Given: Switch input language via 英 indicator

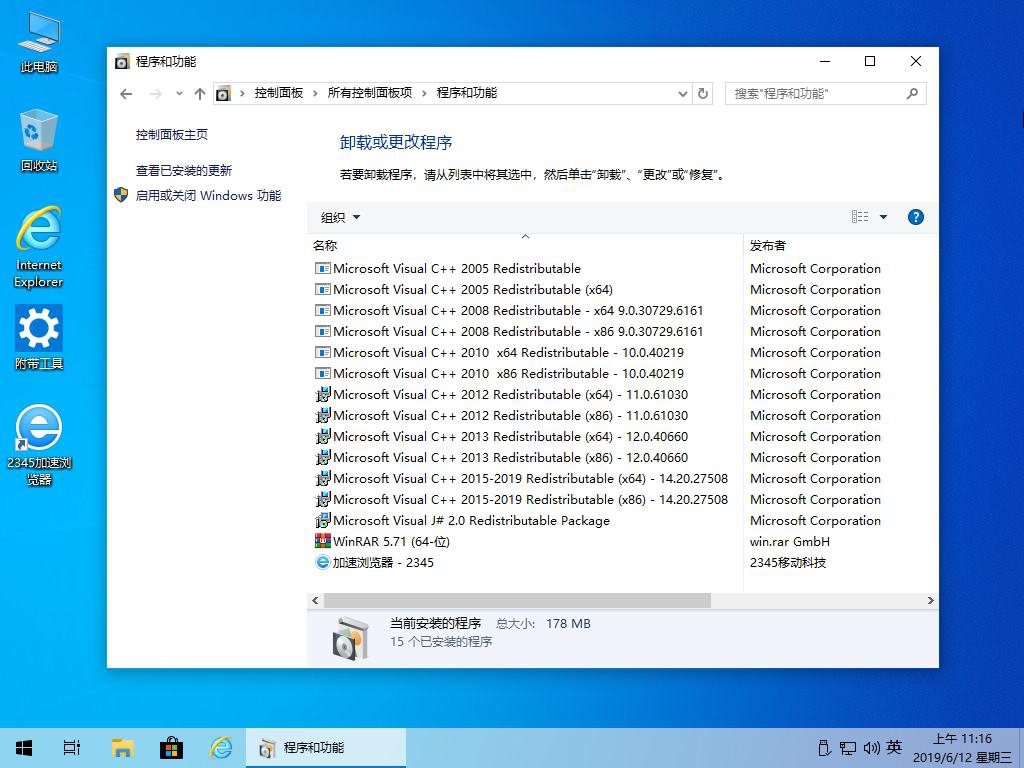Looking at the screenshot, I should [895, 748].
